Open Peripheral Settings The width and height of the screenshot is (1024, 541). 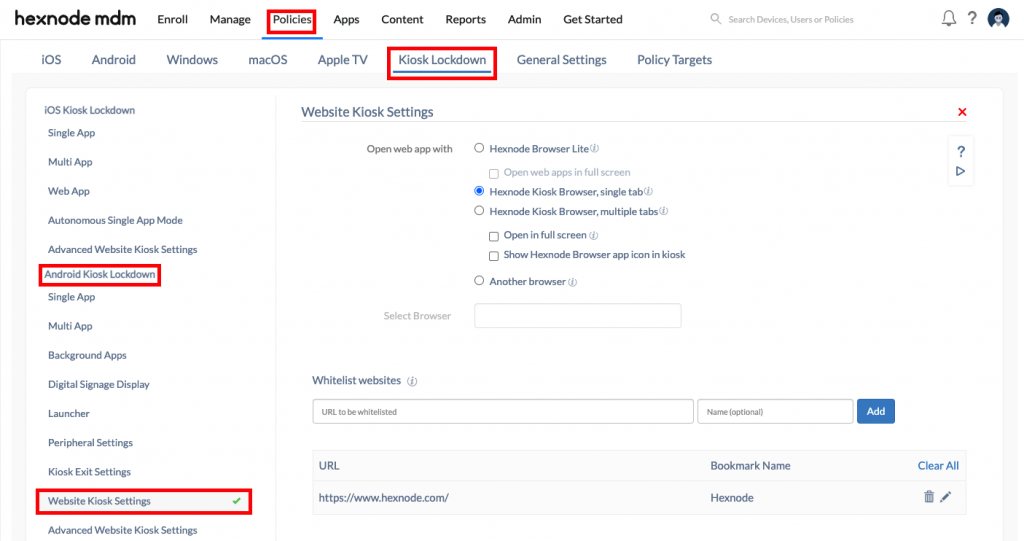pos(90,442)
